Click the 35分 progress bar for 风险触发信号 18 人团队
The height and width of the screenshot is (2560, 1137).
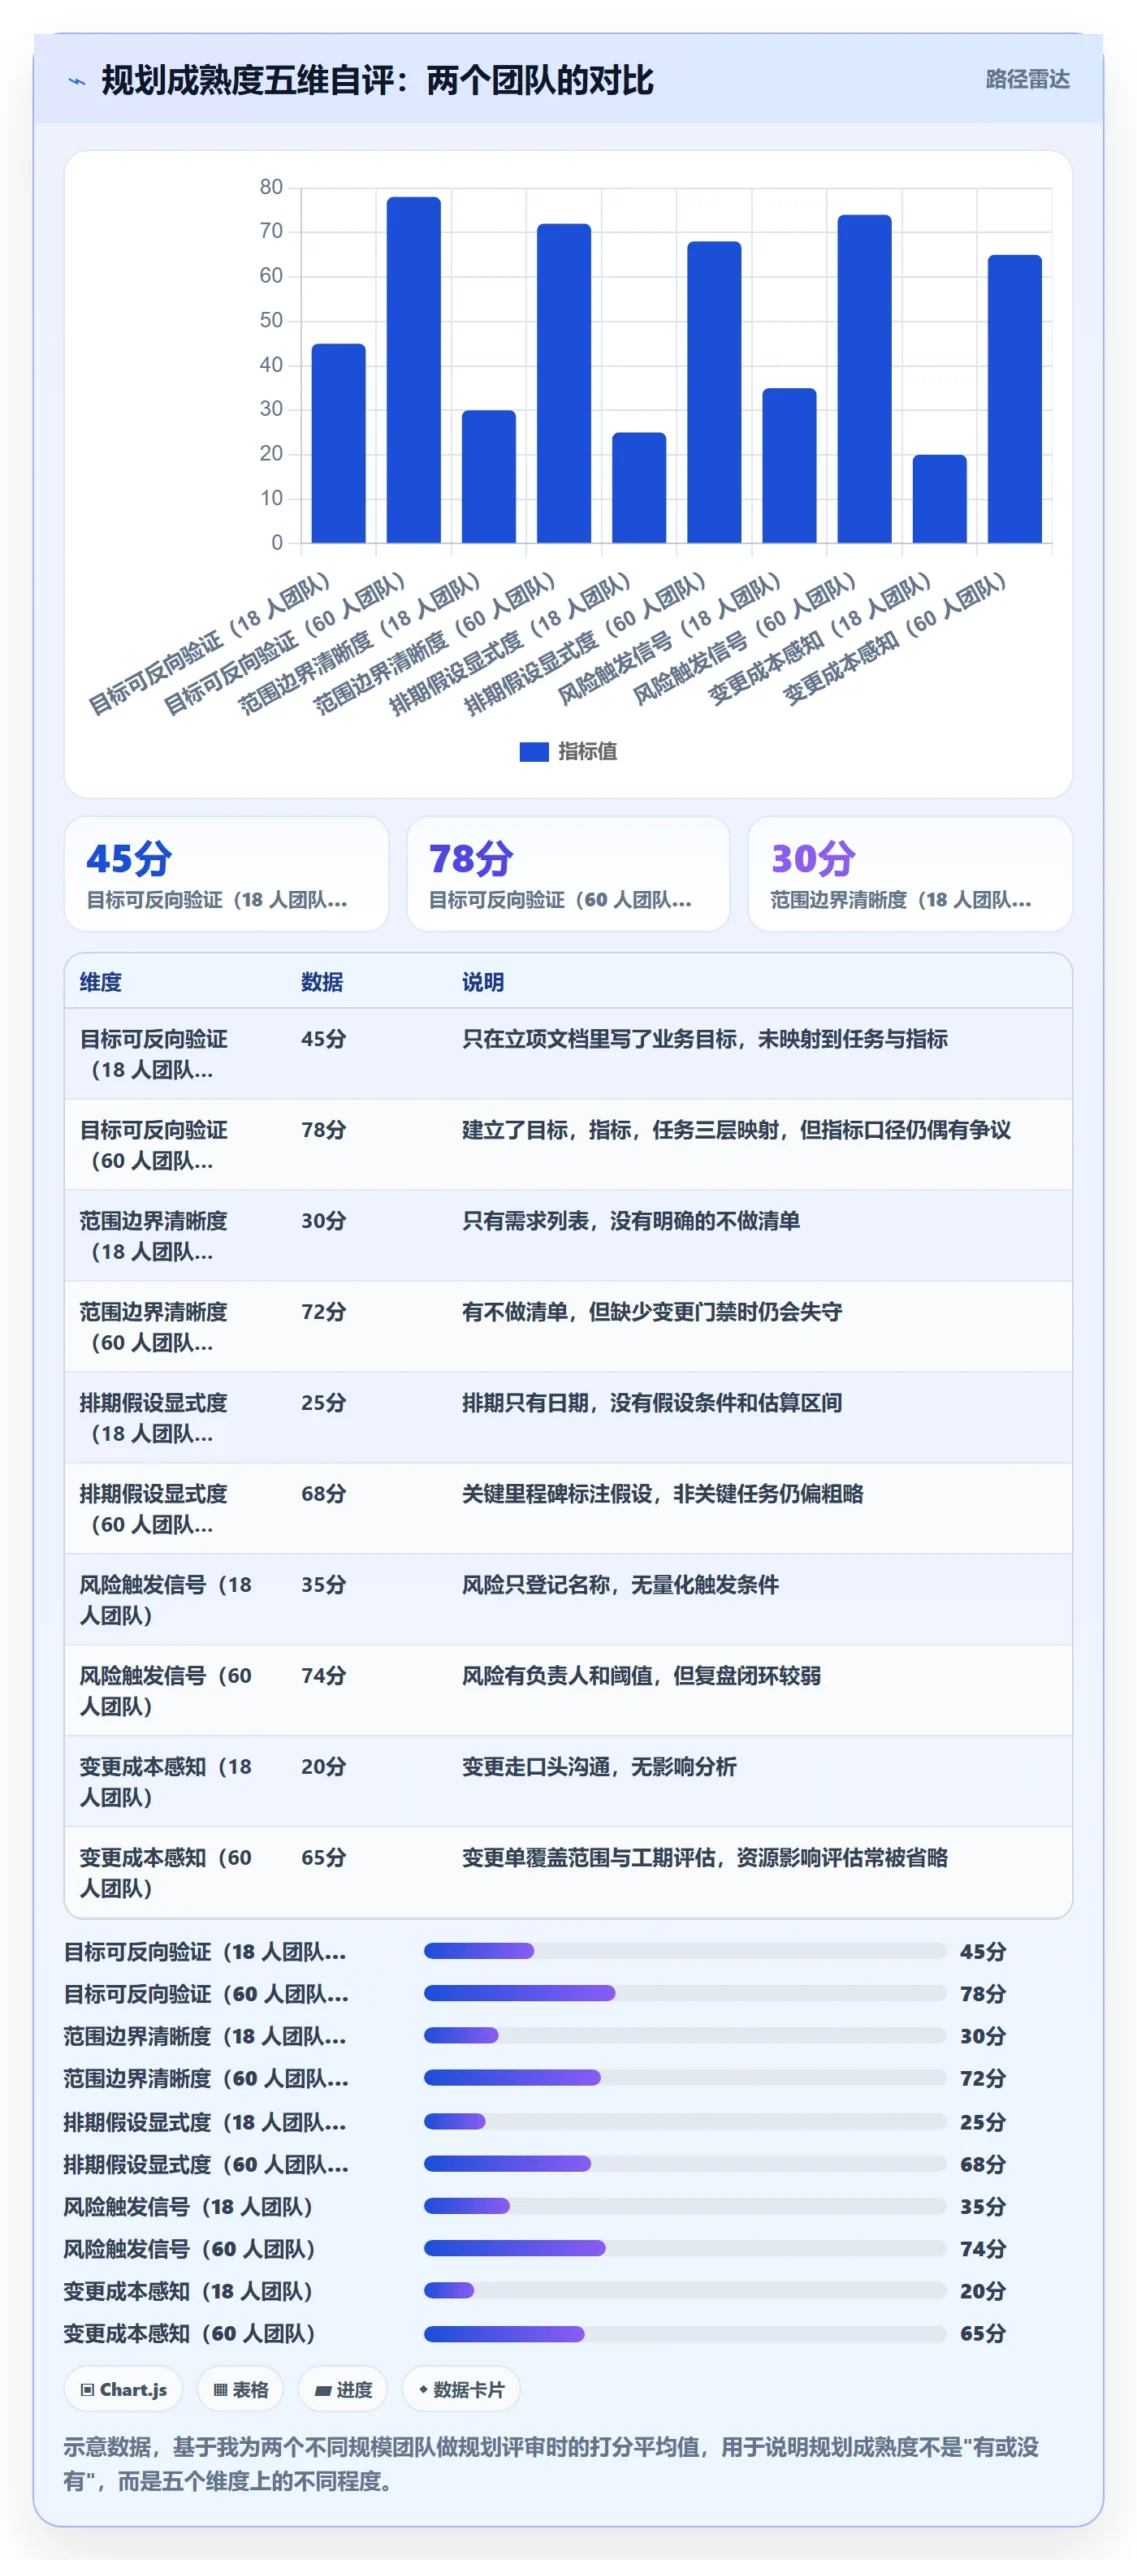pos(684,2205)
